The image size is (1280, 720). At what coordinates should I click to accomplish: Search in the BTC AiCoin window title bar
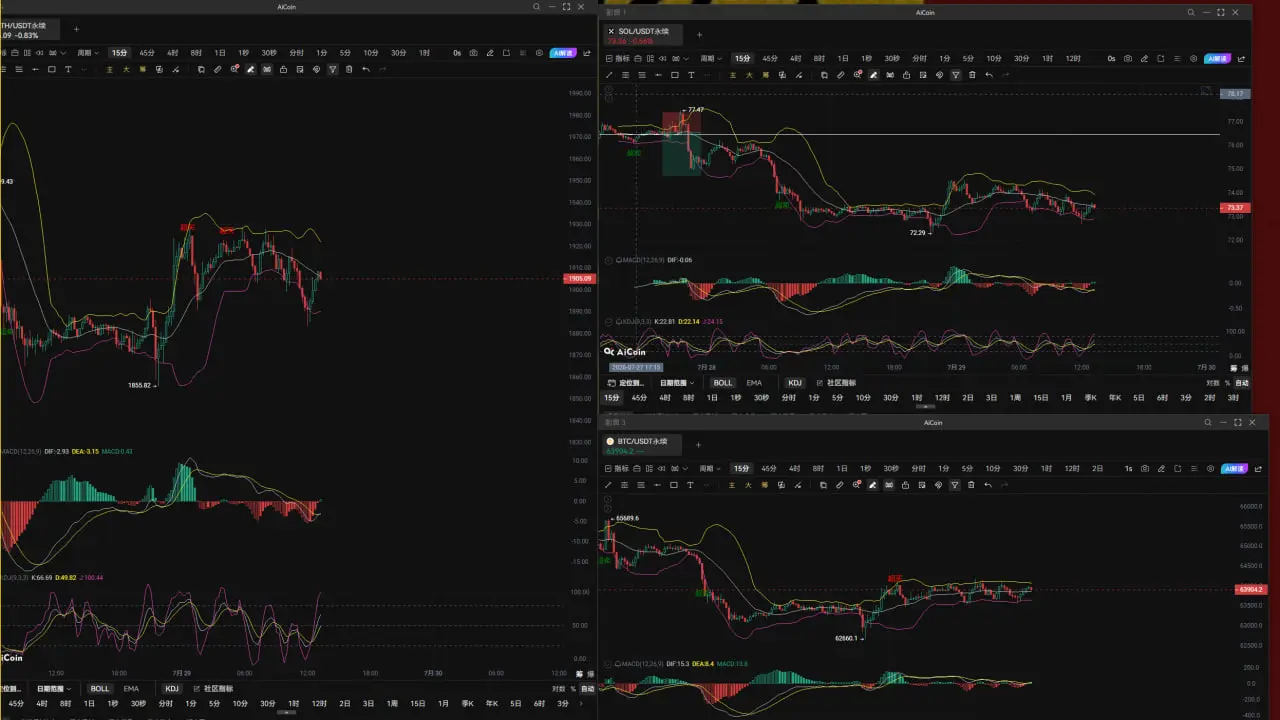1209,422
